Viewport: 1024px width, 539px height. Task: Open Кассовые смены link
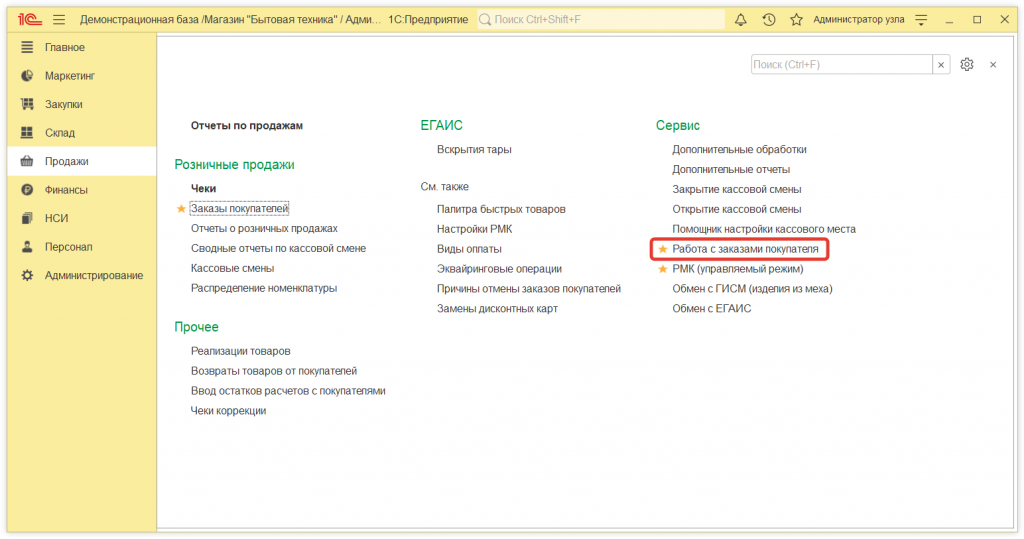(x=232, y=268)
